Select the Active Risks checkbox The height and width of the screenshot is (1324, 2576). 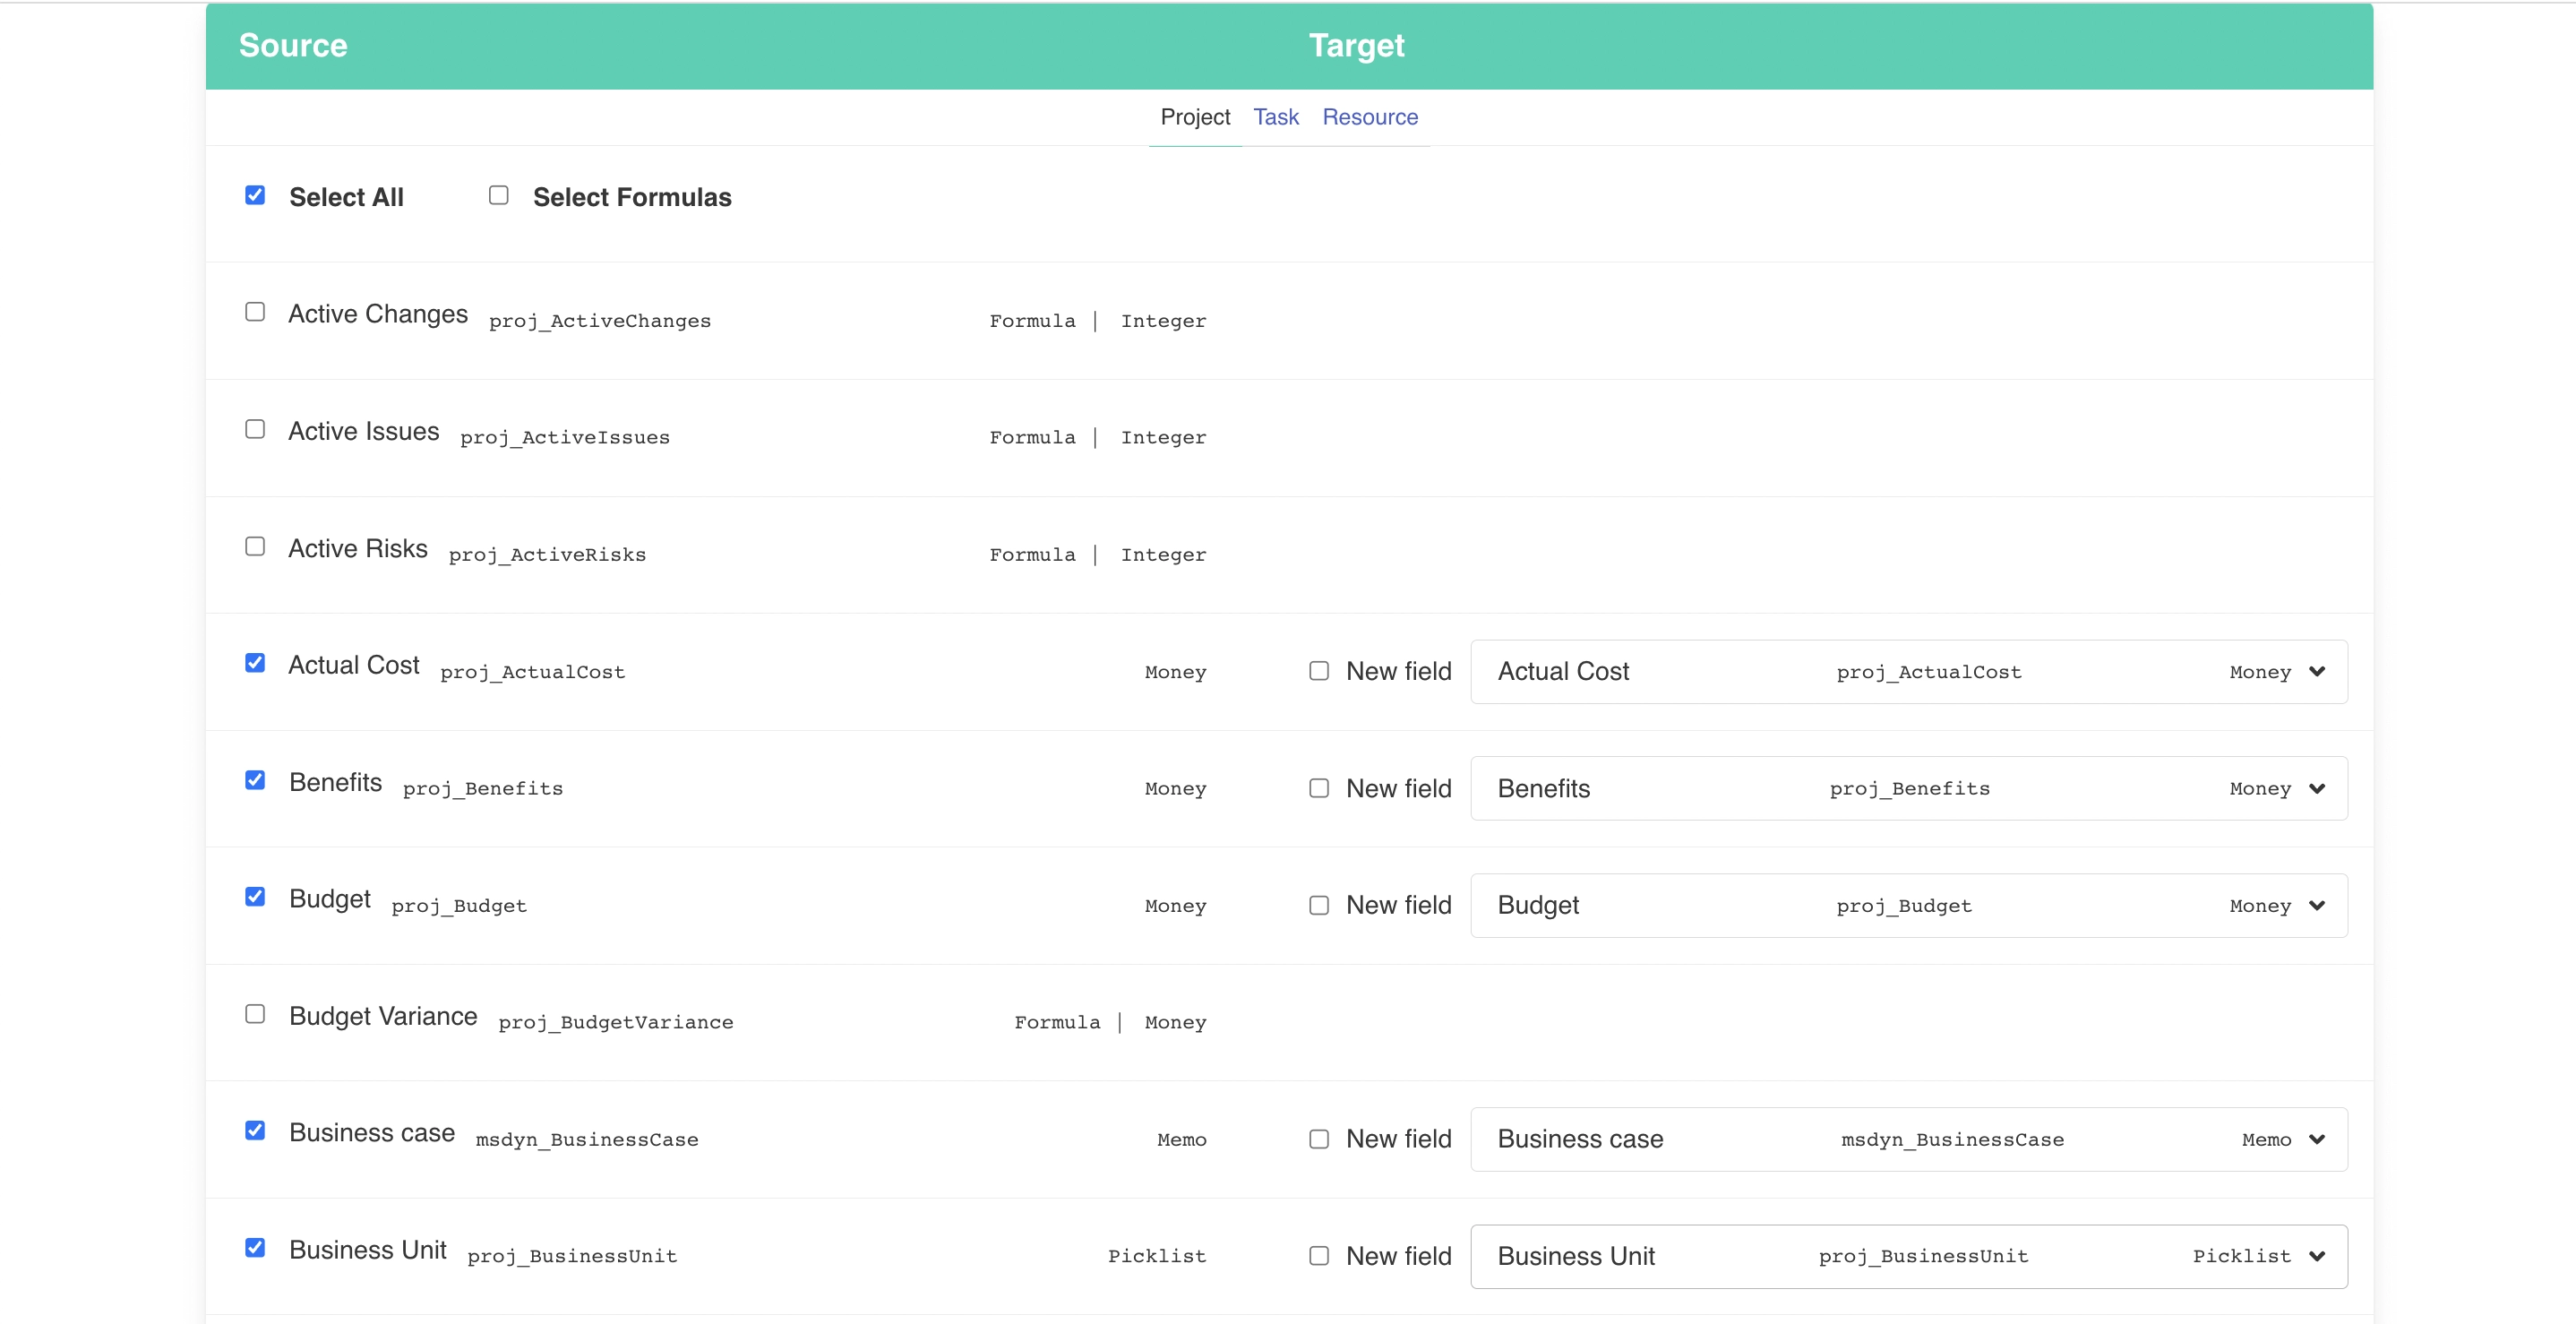tap(255, 546)
